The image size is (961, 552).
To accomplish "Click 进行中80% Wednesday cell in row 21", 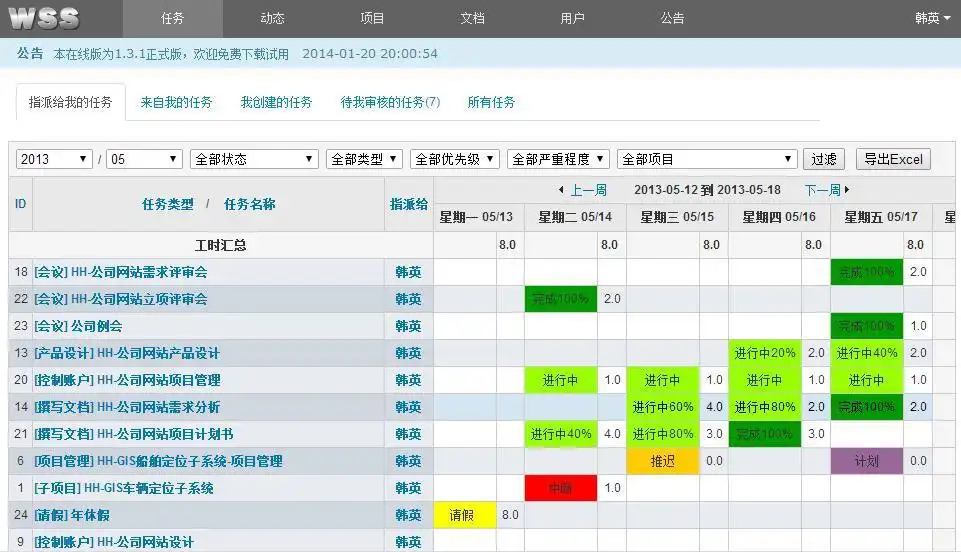I will (663, 434).
